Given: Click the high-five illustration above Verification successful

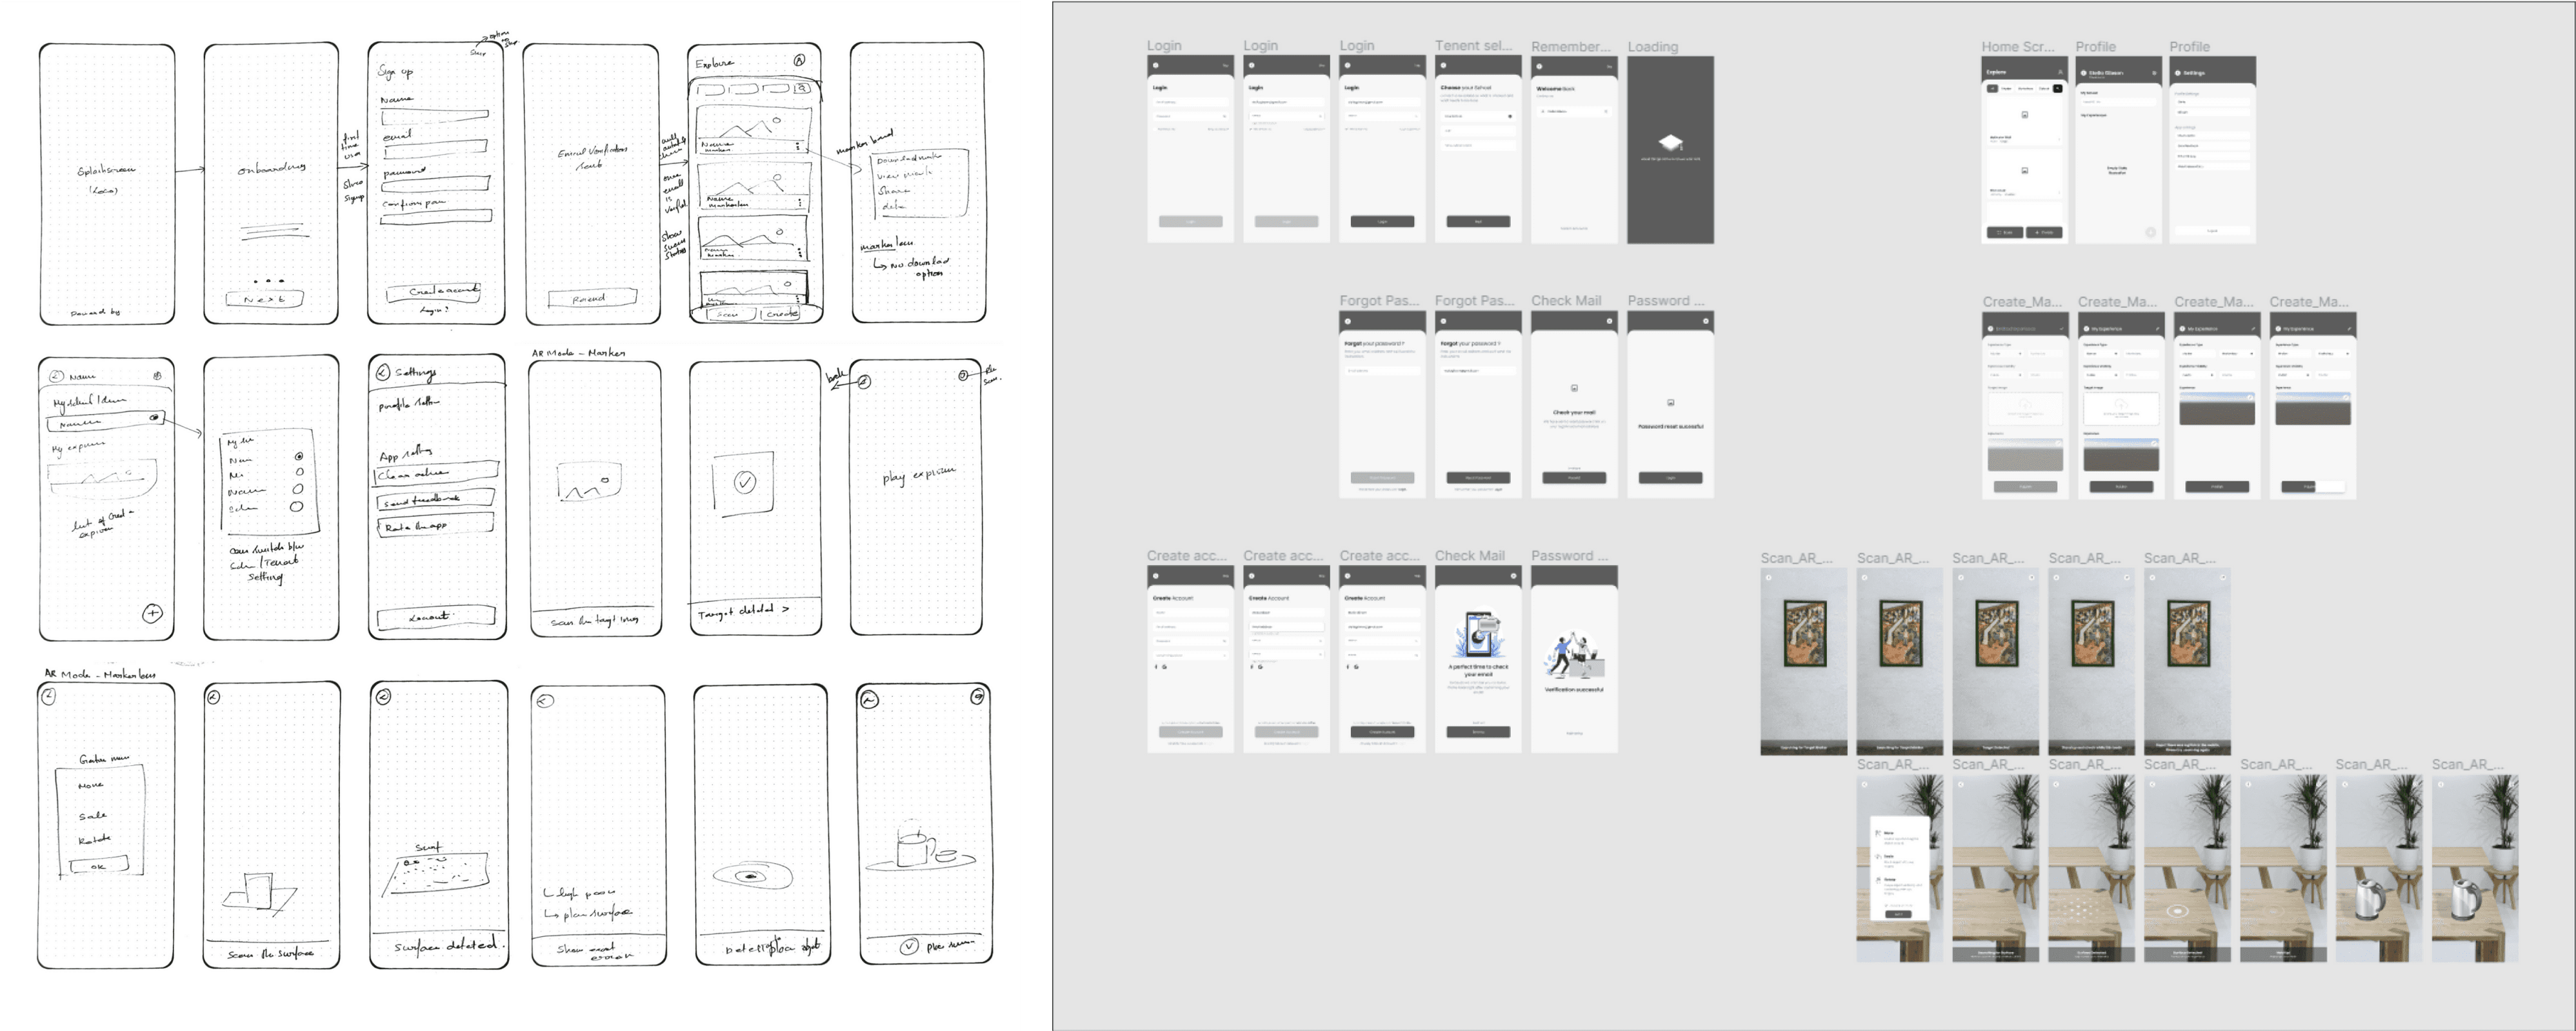Looking at the screenshot, I should 1574,655.
